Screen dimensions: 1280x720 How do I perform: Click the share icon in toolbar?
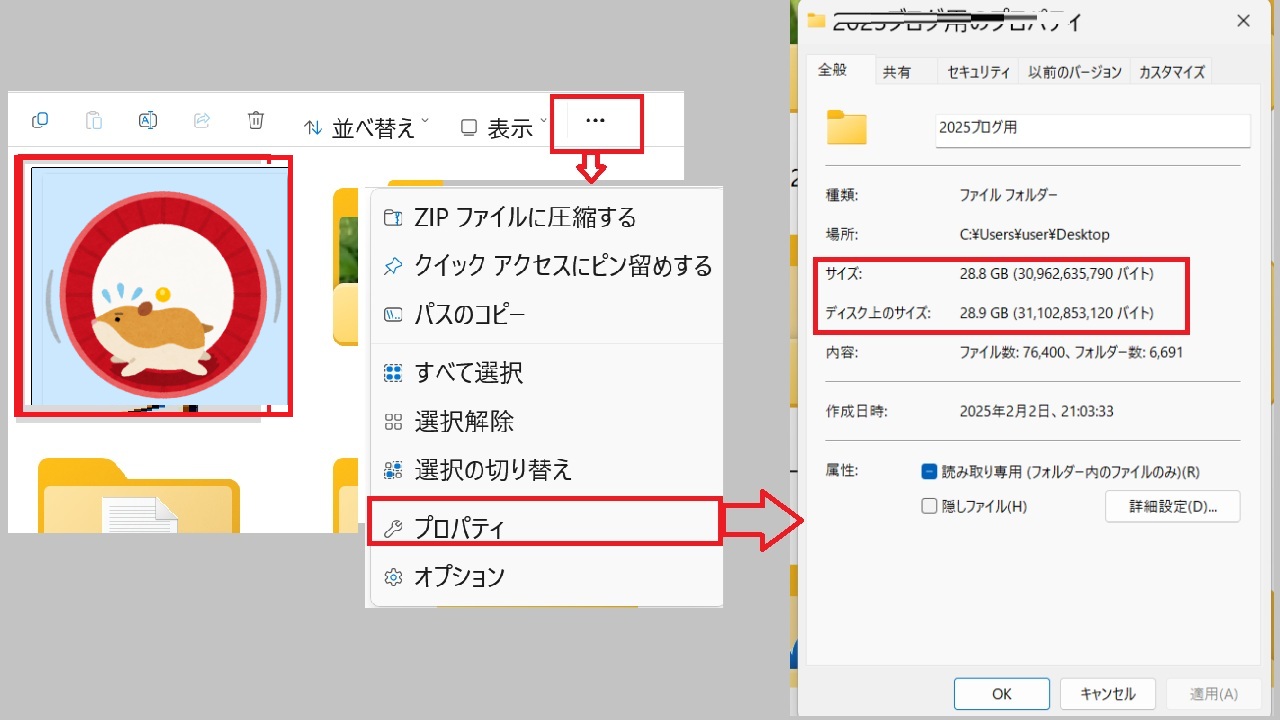[x=201, y=121]
